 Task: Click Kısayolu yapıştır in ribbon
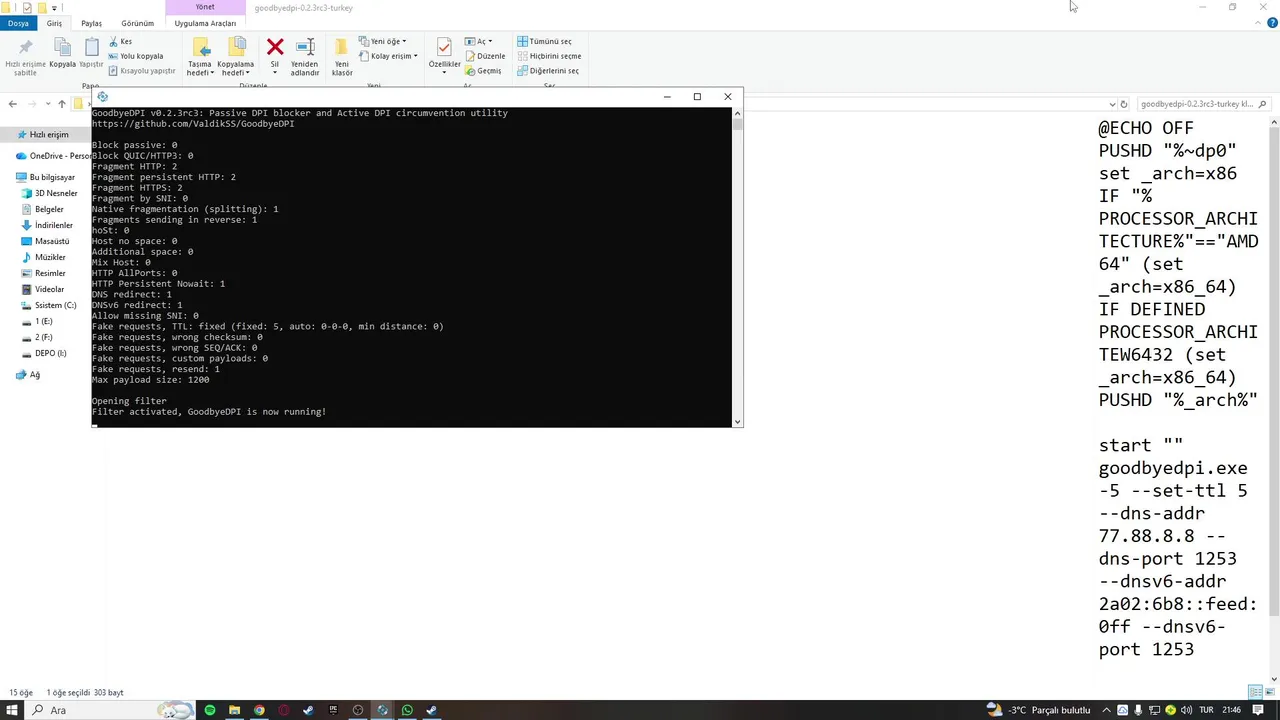click(142, 71)
